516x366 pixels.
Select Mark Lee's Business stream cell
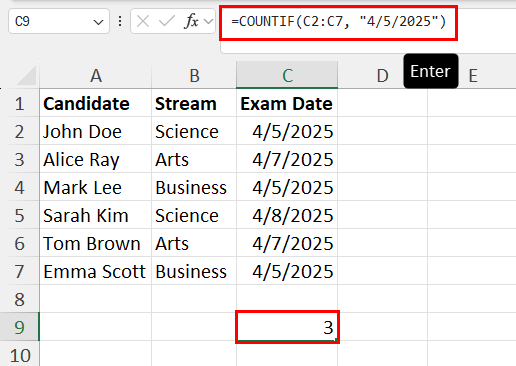coord(194,188)
